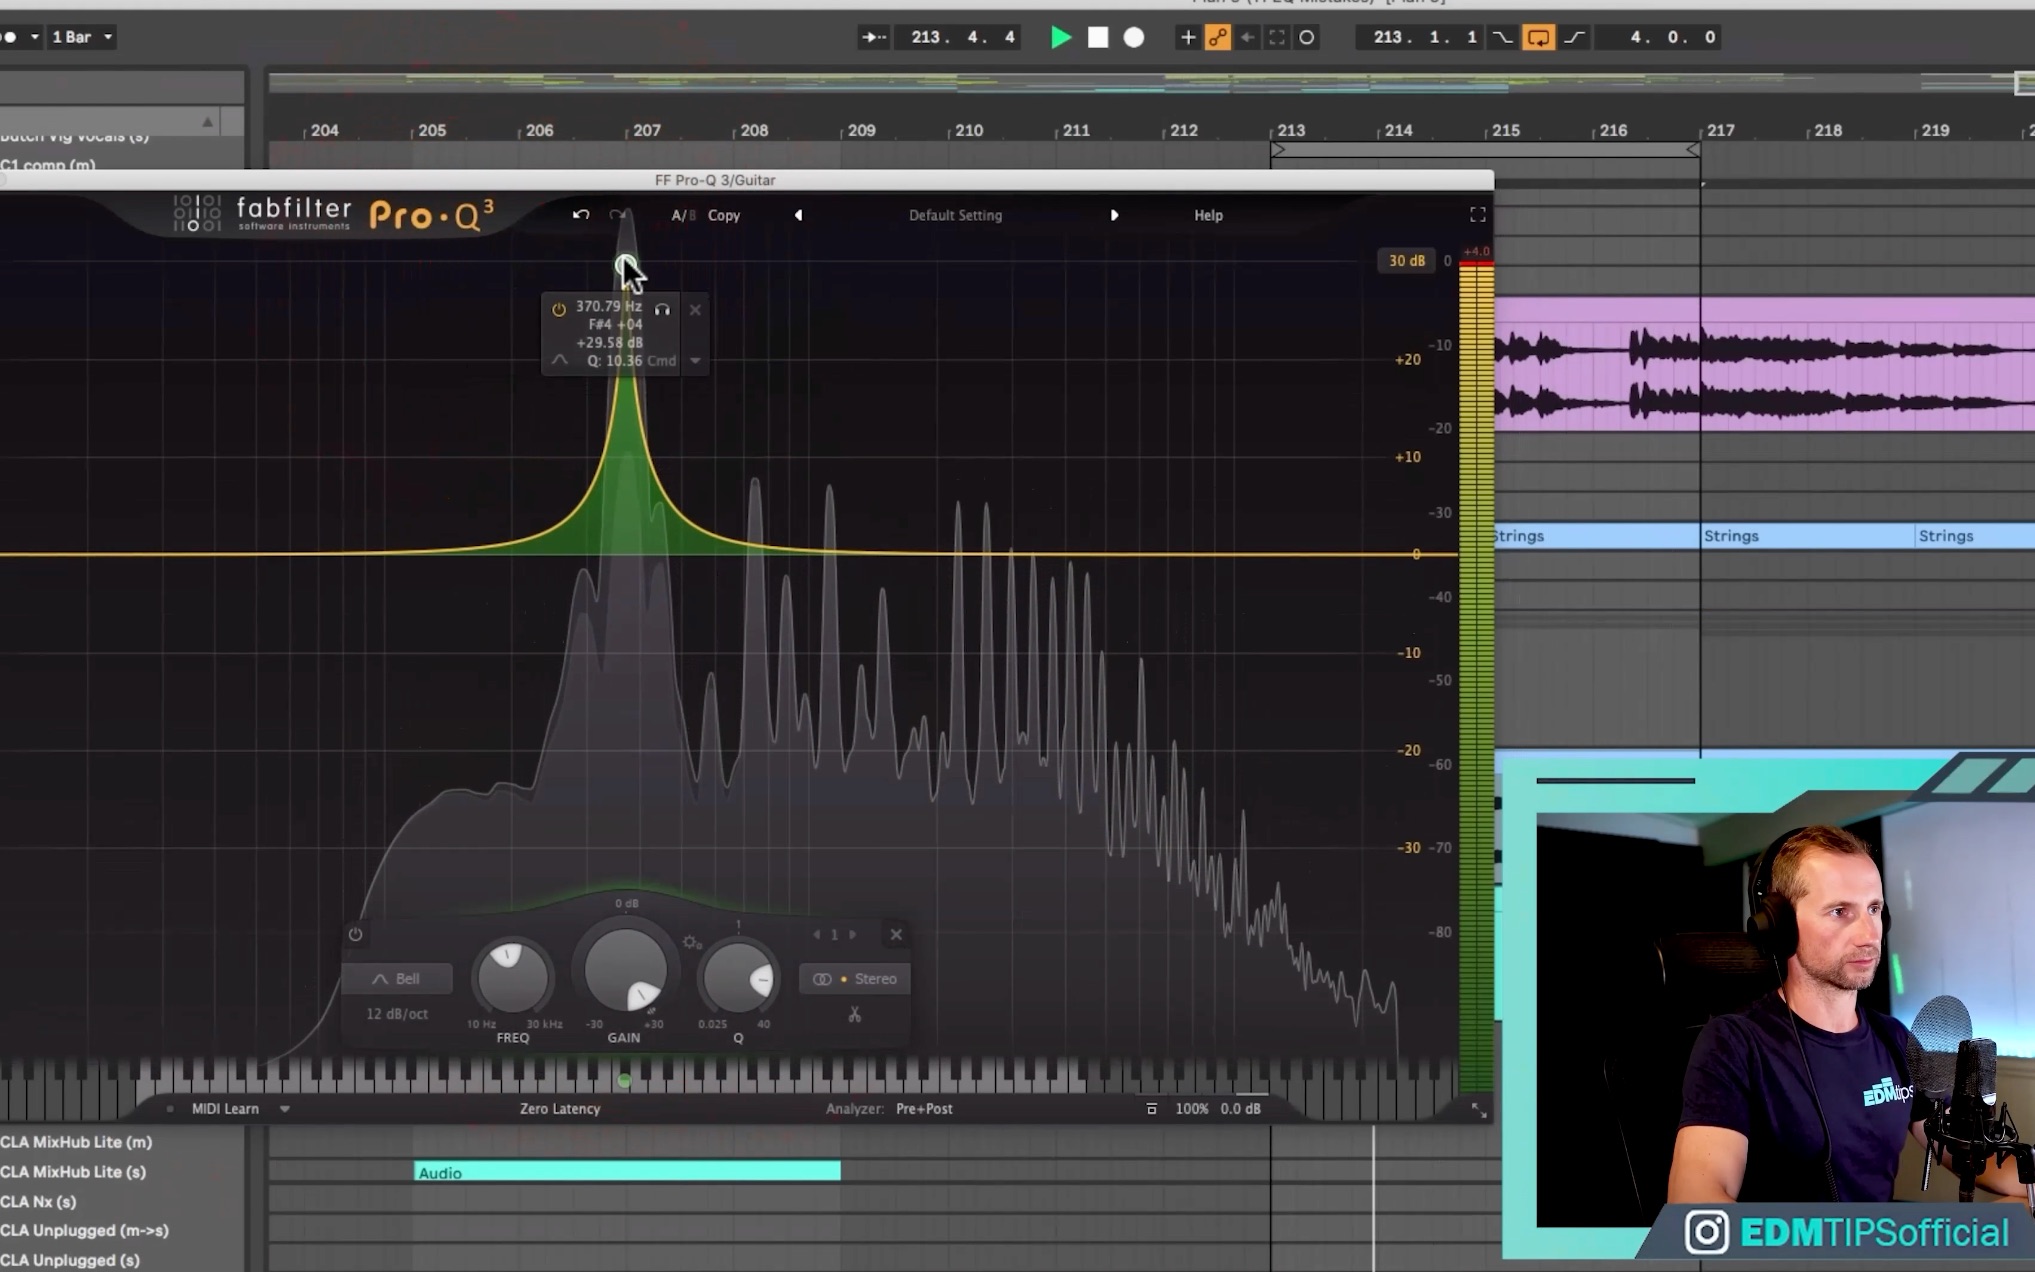Click the EQ band handle on the curve

(x=625, y=264)
